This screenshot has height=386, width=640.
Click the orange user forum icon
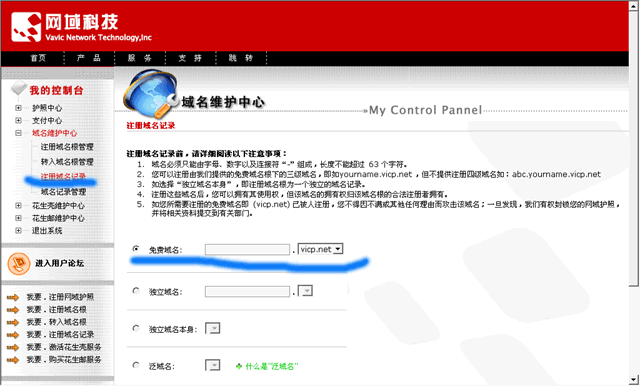(x=19, y=264)
